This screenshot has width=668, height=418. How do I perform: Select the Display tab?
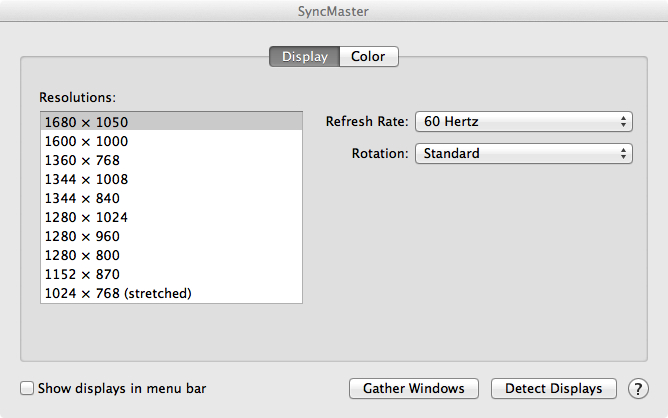pos(305,57)
